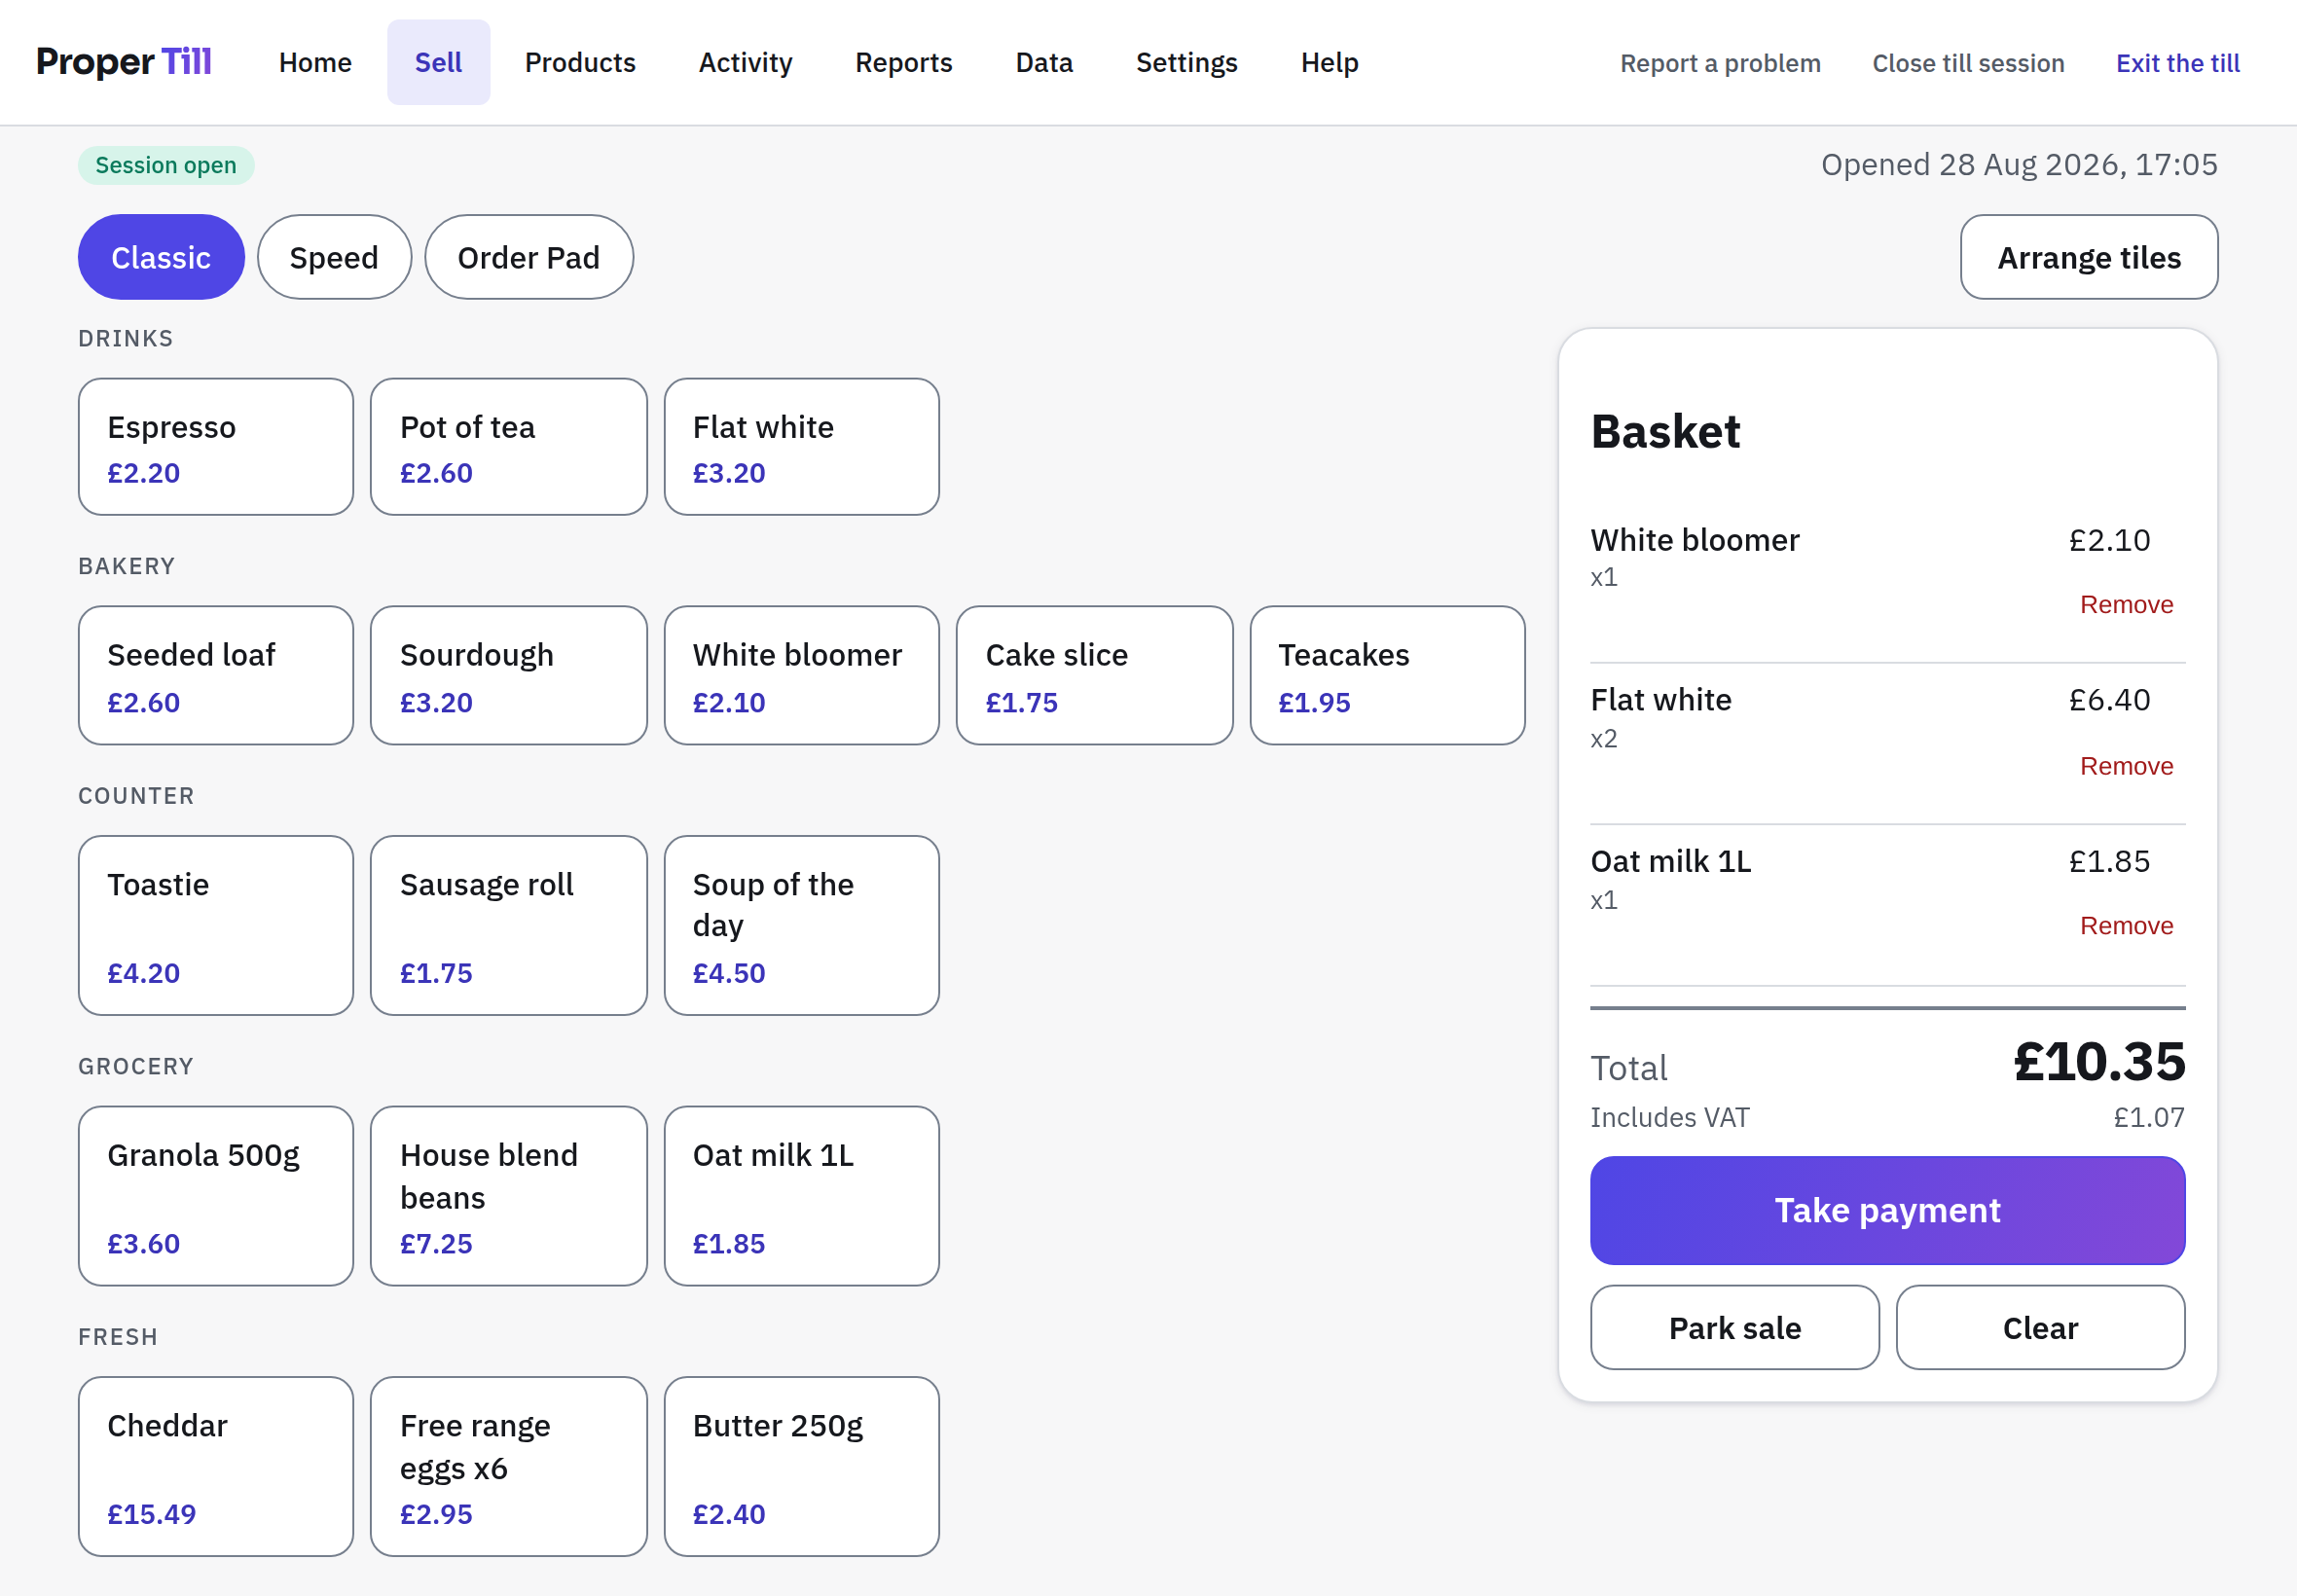2297x1596 pixels.
Task: Add Sourdough product tile
Action: pyautogui.click(x=509, y=675)
